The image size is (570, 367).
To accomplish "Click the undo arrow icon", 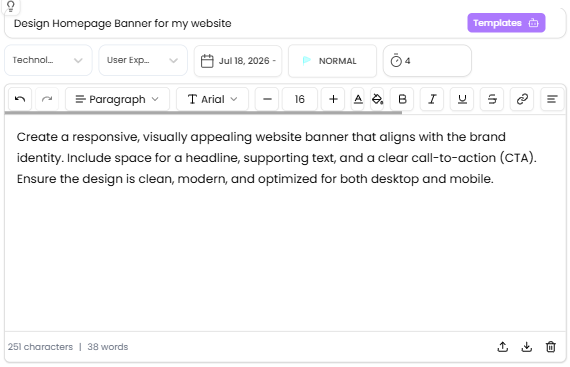I will tap(20, 99).
